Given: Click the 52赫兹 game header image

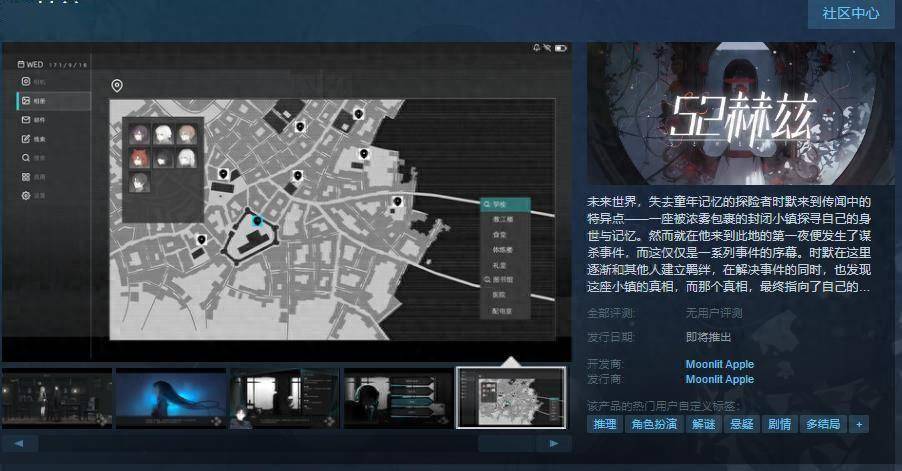Looking at the screenshot, I should (x=740, y=113).
